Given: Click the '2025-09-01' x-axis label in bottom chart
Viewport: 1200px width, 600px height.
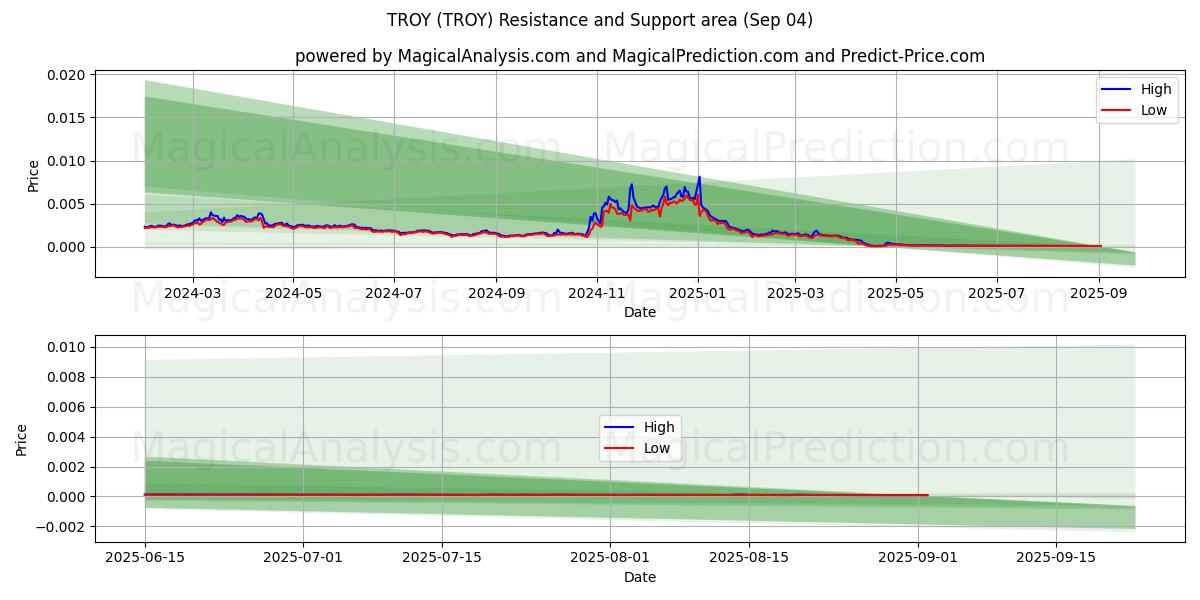Looking at the screenshot, I should 916,559.
